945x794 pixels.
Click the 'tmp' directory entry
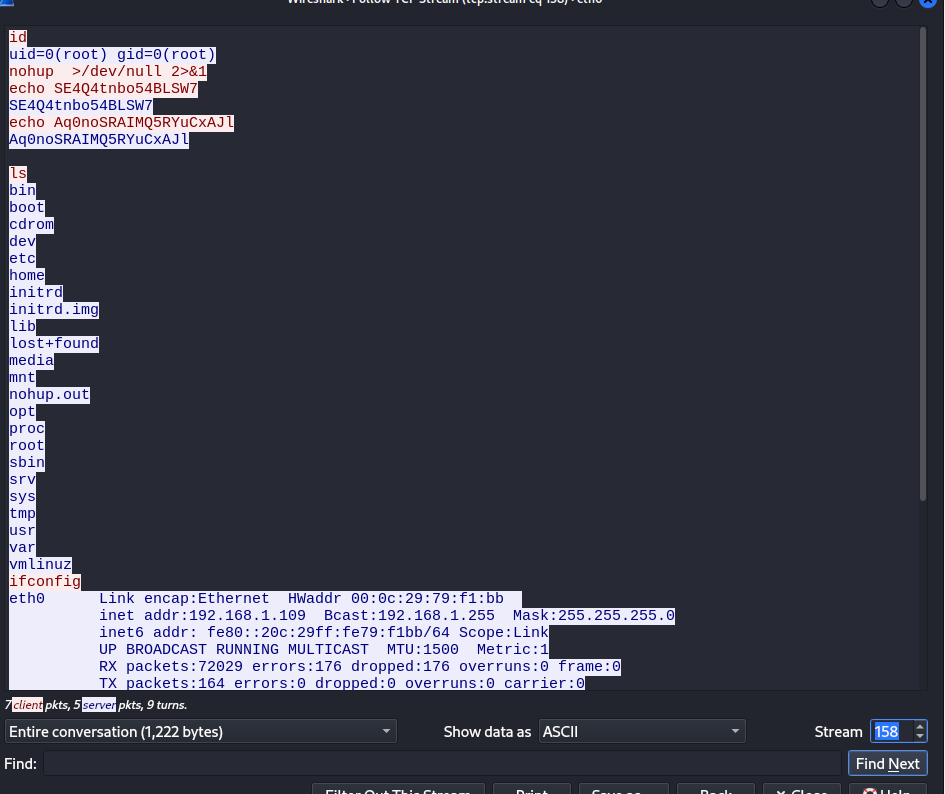(22, 514)
